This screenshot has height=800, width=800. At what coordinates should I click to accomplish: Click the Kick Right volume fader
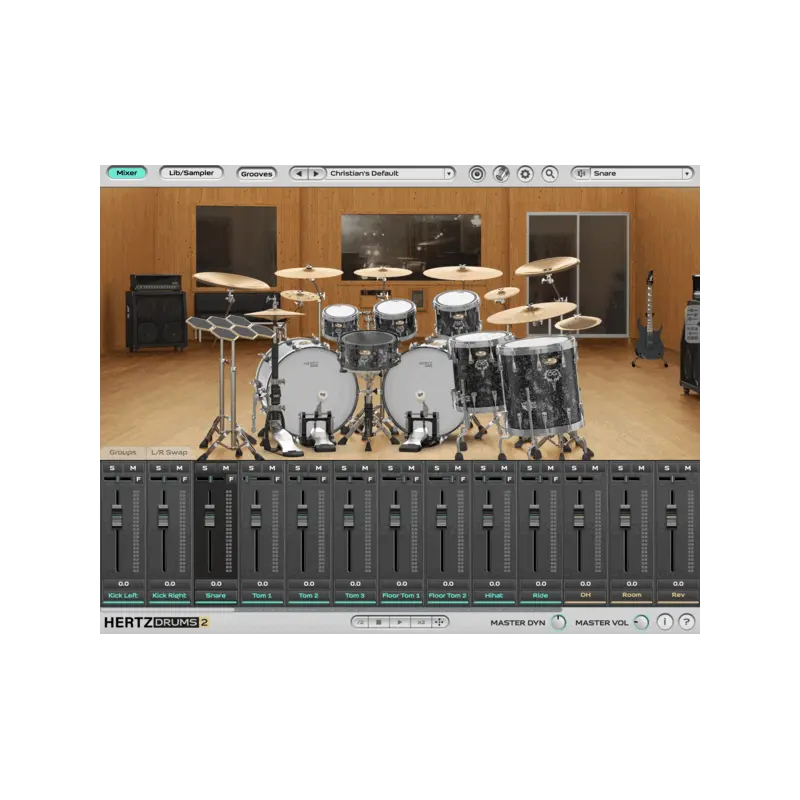pos(164,515)
